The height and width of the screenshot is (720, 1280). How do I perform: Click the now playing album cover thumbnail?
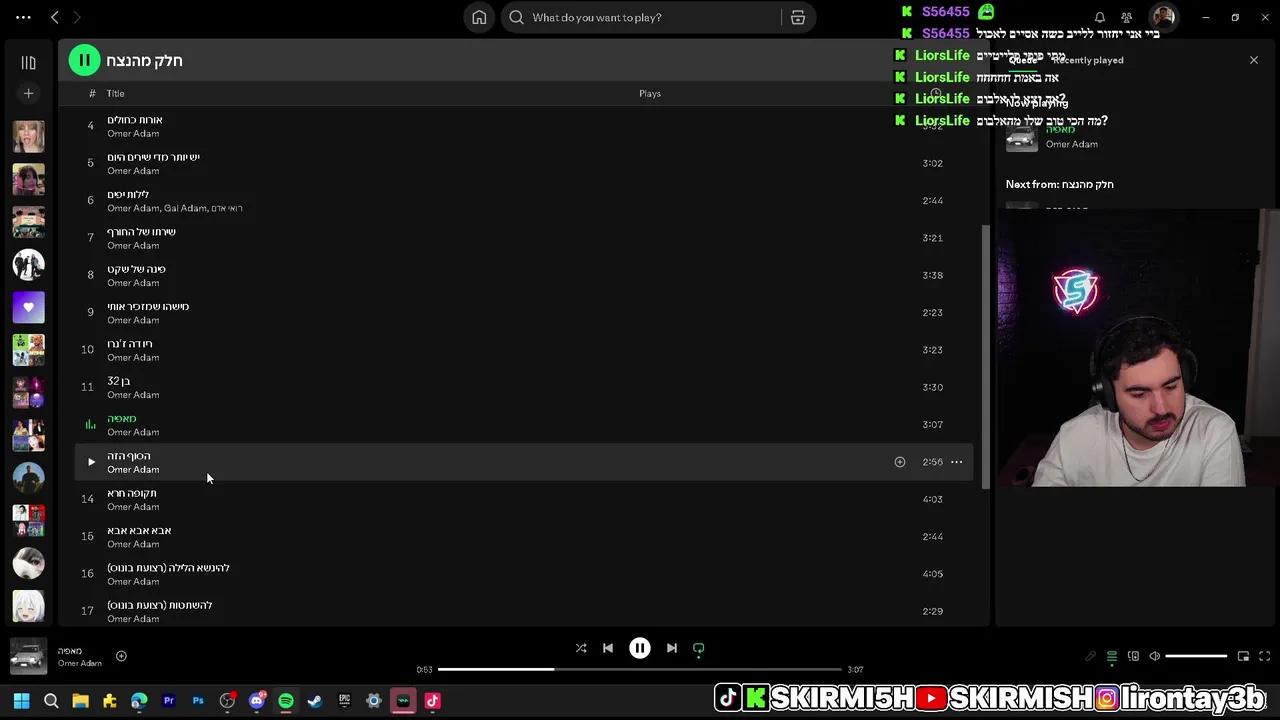point(28,656)
